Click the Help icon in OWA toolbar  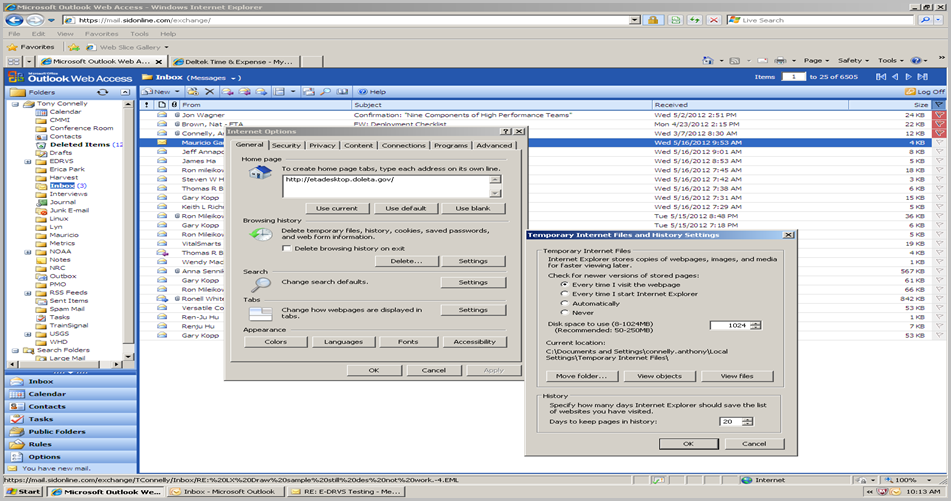click(363, 92)
